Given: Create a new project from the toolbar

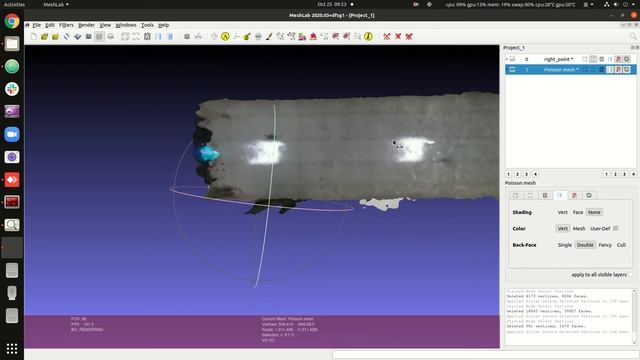Looking at the screenshot, I should (33, 37).
